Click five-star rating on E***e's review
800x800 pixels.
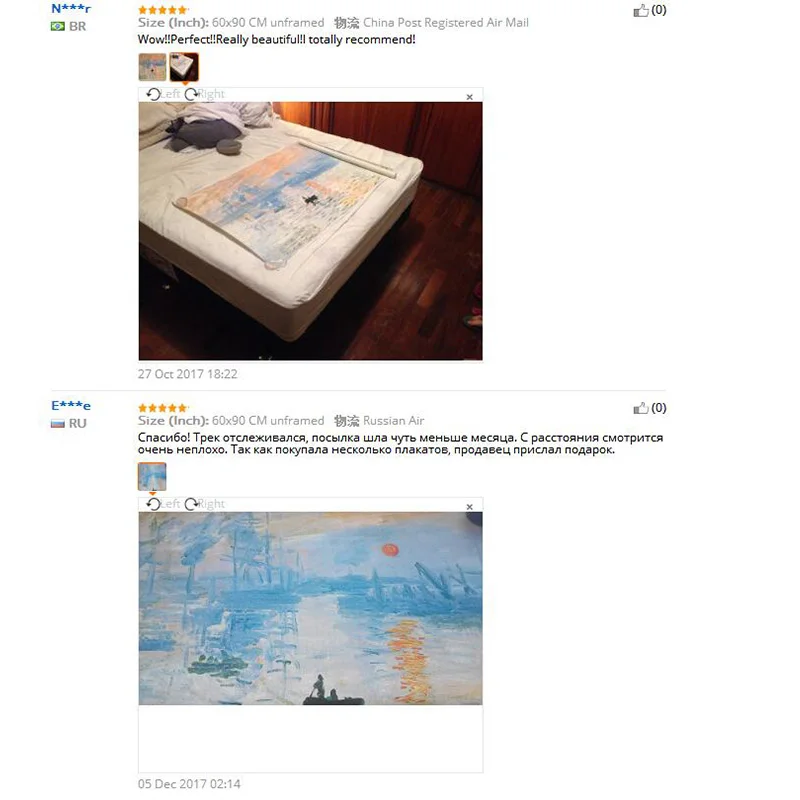point(163,408)
